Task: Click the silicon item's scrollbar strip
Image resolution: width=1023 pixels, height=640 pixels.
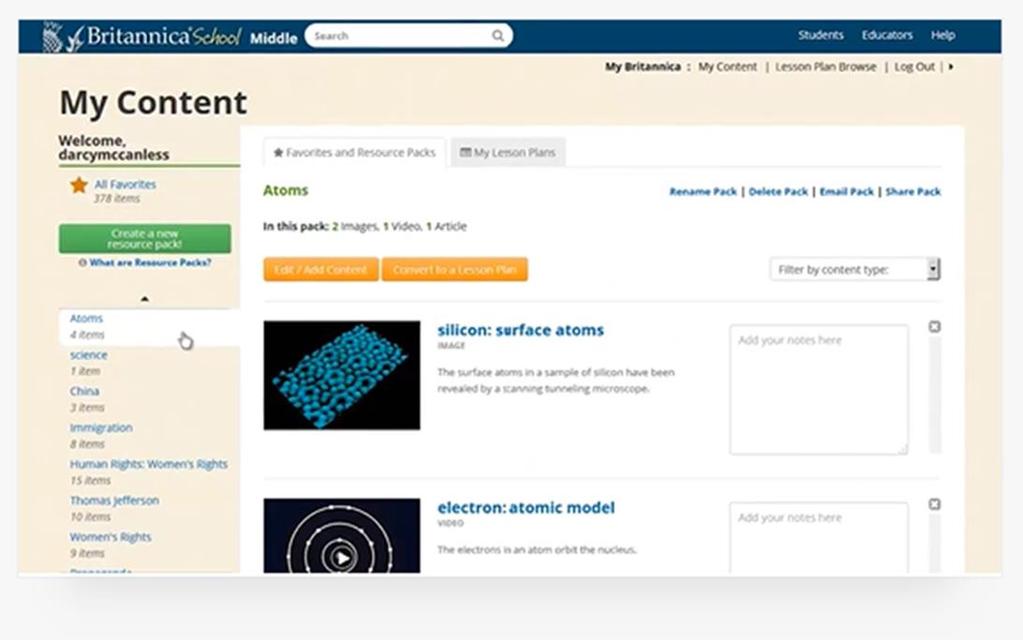Action: tap(935, 395)
